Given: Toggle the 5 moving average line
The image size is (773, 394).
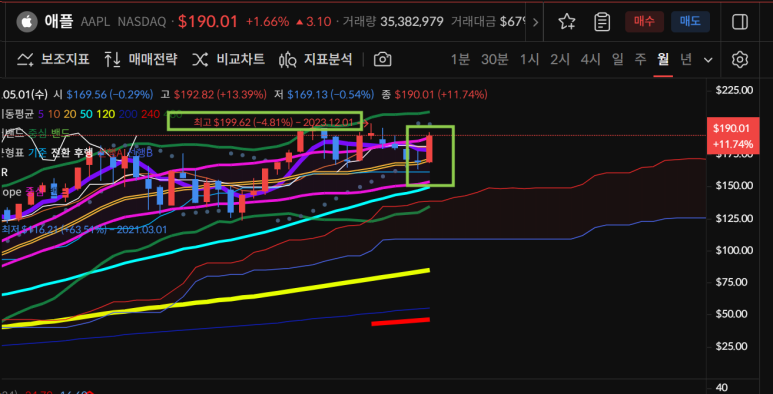Looking at the screenshot, I should [40, 114].
